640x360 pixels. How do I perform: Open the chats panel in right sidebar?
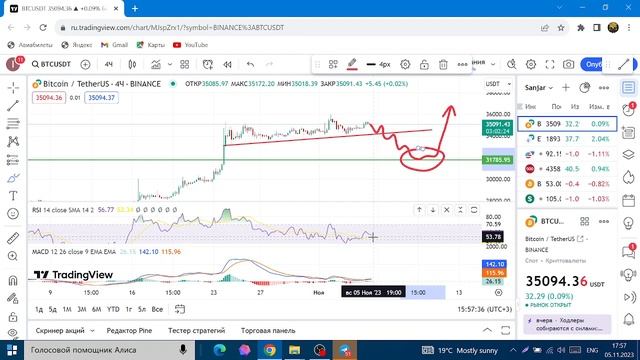coord(629,251)
